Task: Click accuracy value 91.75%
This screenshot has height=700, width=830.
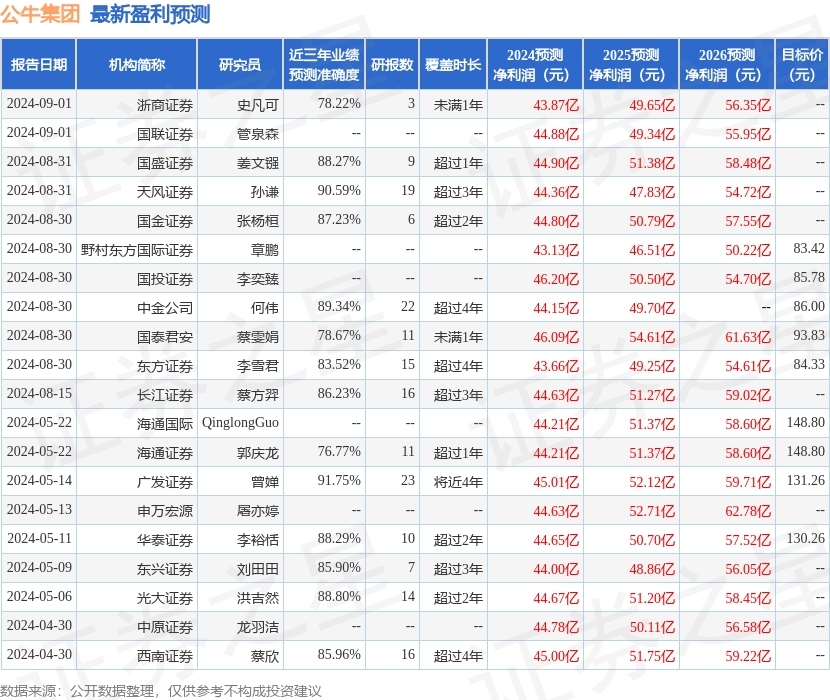Action: pos(339,480)
